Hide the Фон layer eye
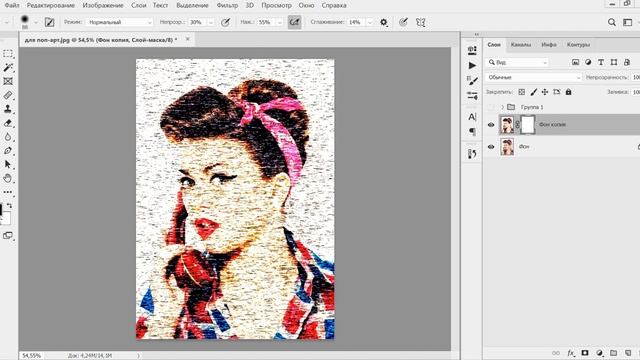The width and height of the screenshot is (640, 360). pos(491,147)
